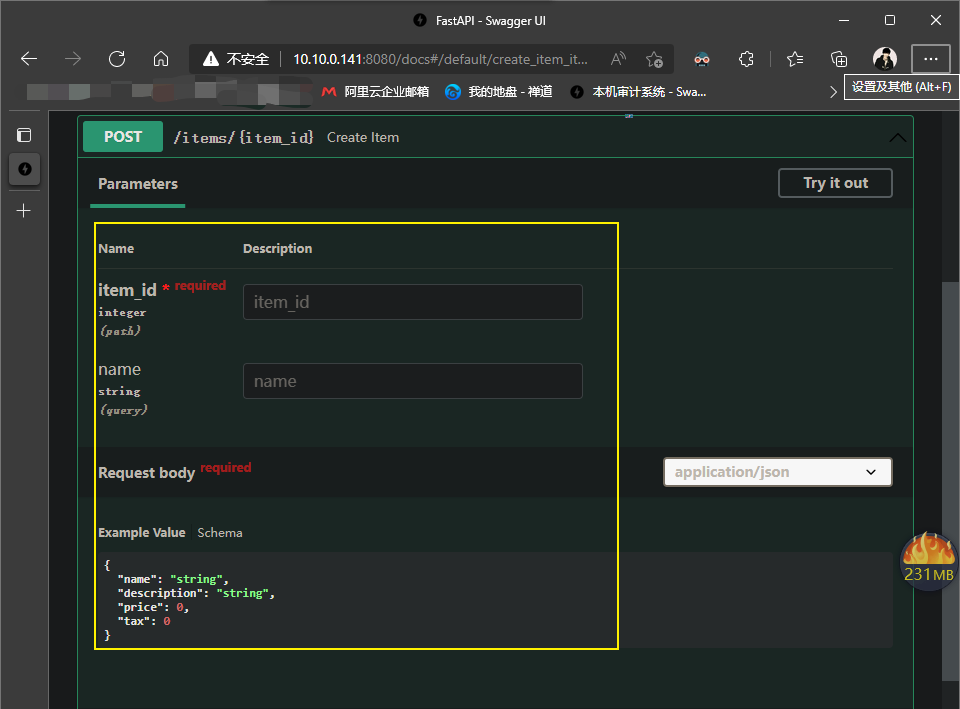Screen dimensions: 960x709
Task: Collapse the POST /items/{item_id} operation
Action: [897, 138]
